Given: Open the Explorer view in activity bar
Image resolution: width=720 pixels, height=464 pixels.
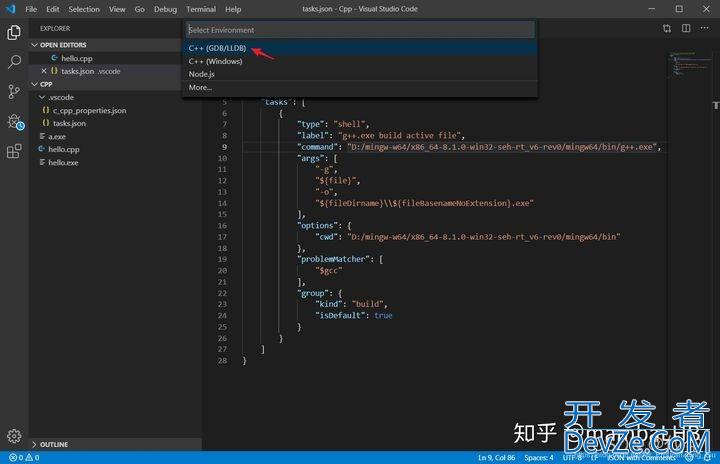Looking at the screenshot, I should pos(14,33).
